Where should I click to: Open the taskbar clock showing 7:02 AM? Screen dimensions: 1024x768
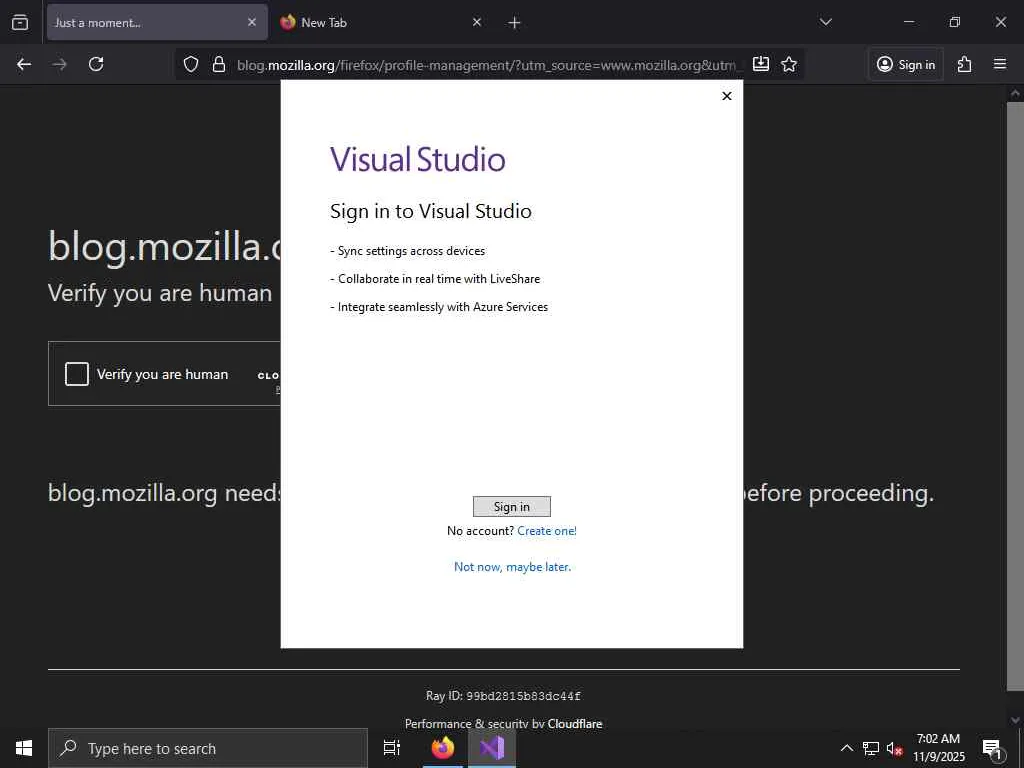tap(938, 748)
